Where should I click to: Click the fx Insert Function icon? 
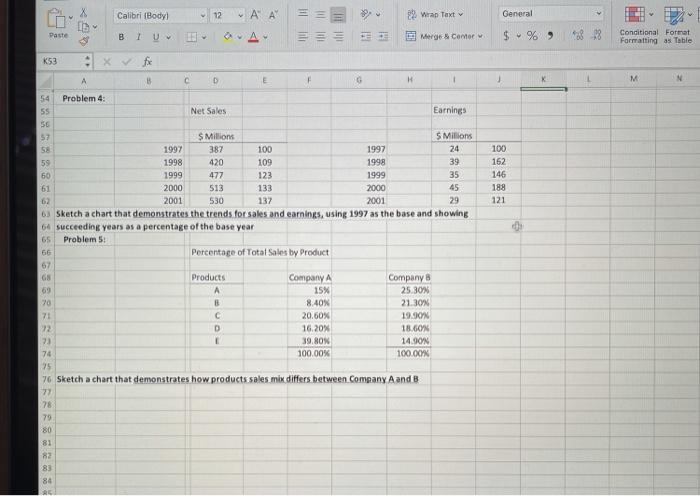coord(147,62)
